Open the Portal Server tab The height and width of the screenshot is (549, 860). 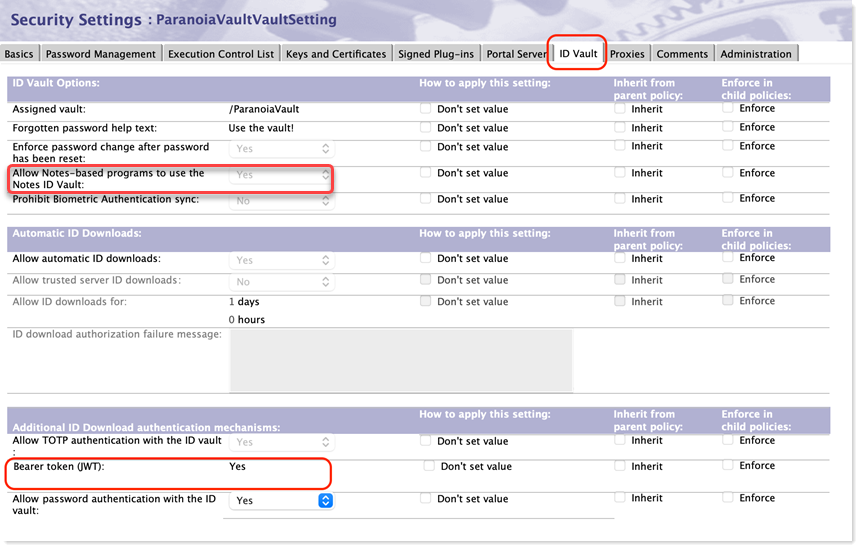click(x=516, y=54)
